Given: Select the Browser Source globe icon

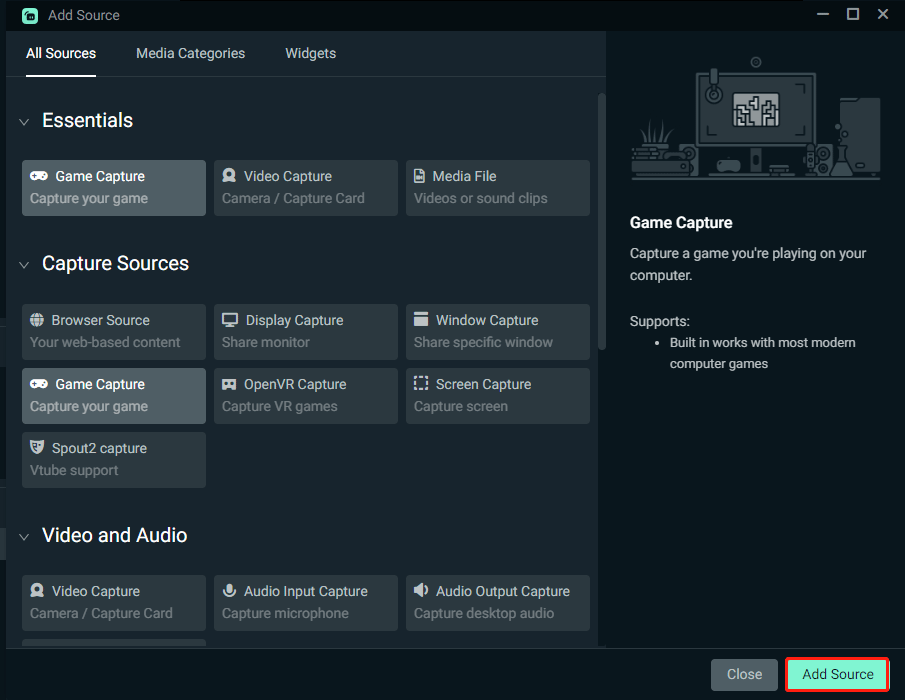Looking at the screenshot, I should (37, 320).
